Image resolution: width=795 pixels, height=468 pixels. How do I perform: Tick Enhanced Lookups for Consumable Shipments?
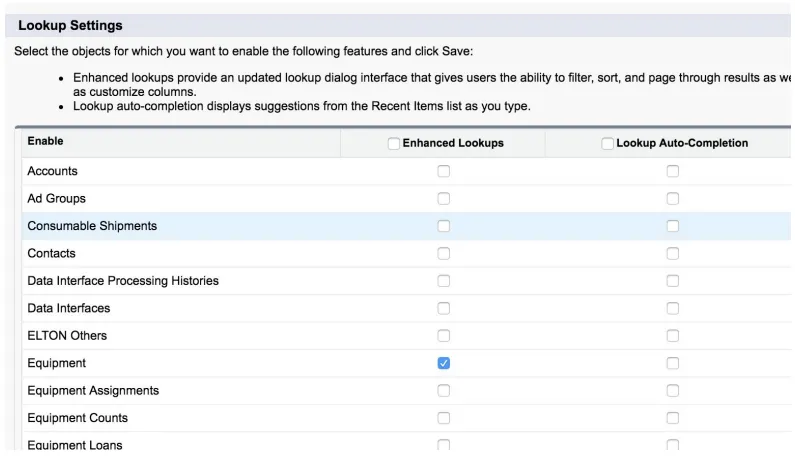click(x=444, y=226)
